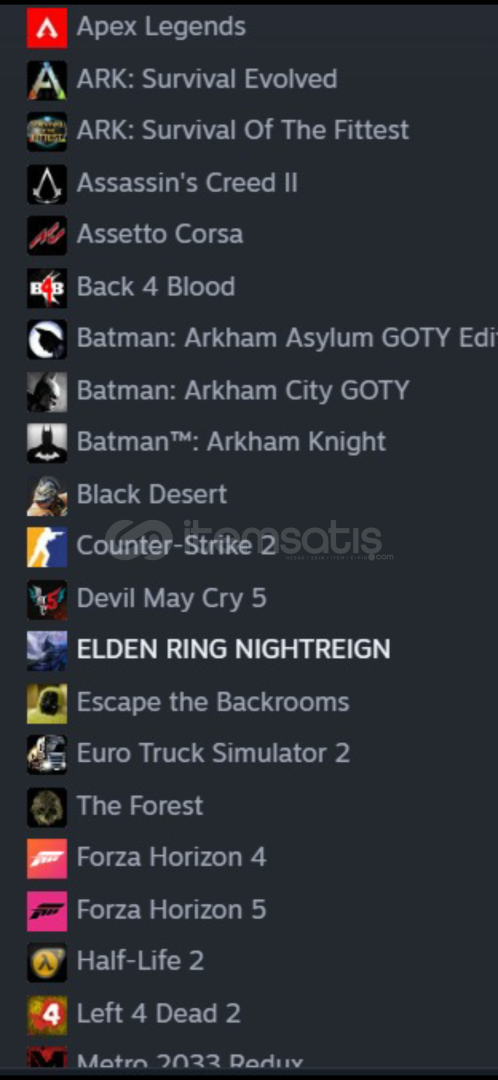Select Devil May Cry 5 entry

click(249, 599)
